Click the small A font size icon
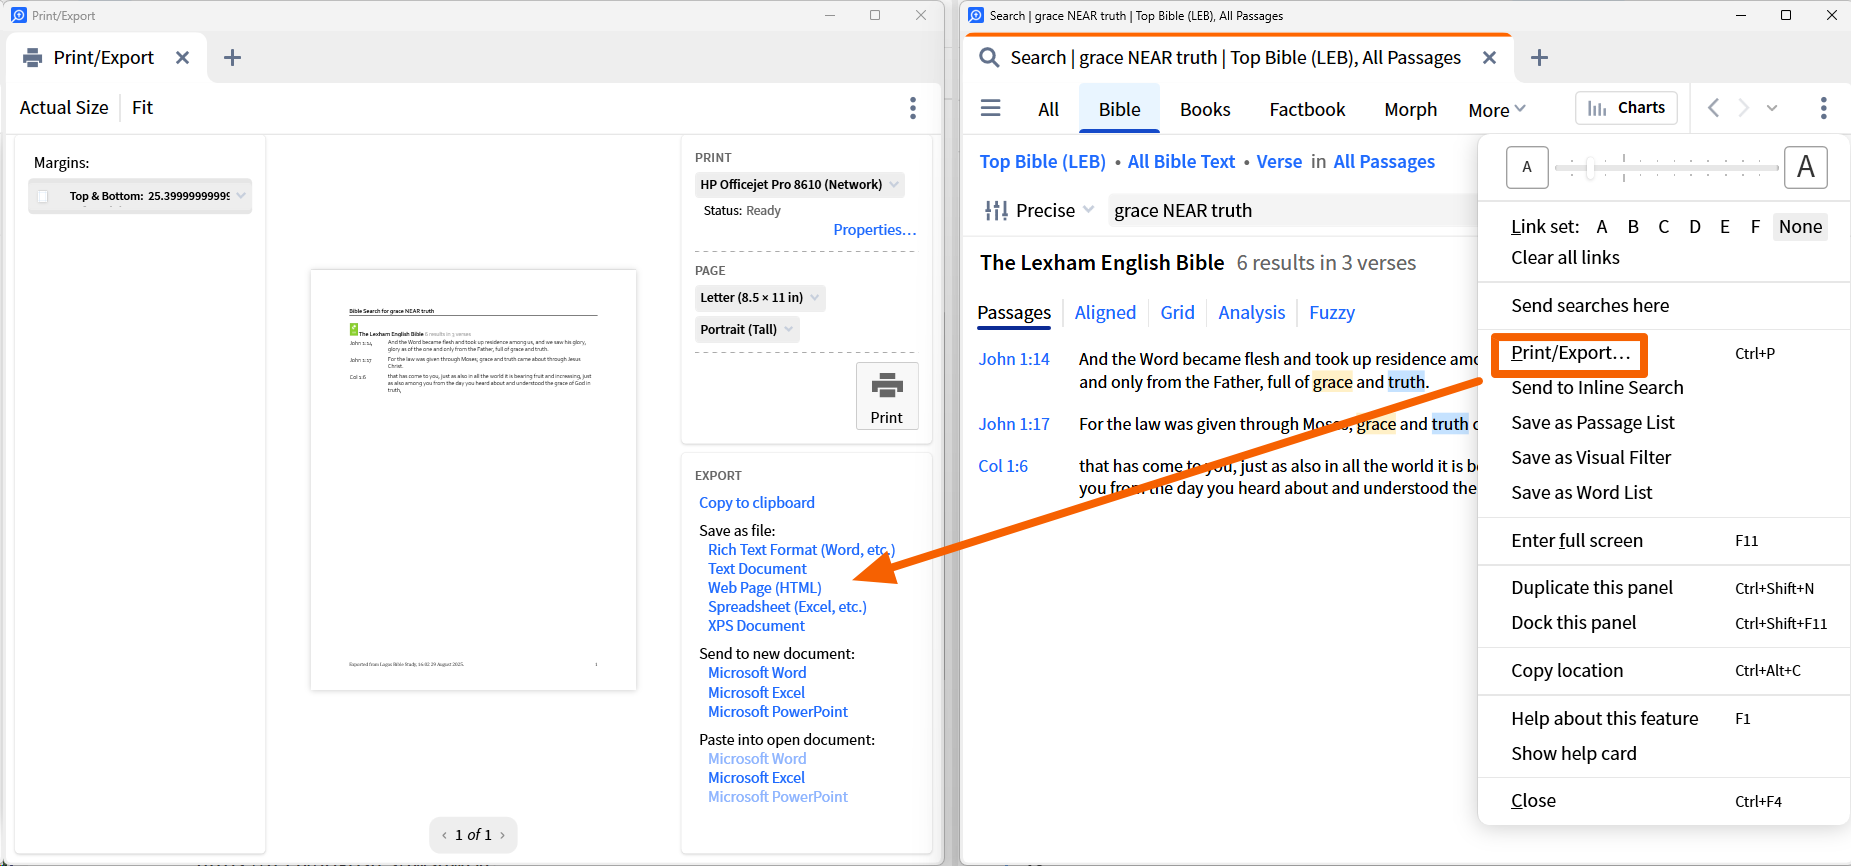Screen dimensions: 1851x866 [1527, 167]
